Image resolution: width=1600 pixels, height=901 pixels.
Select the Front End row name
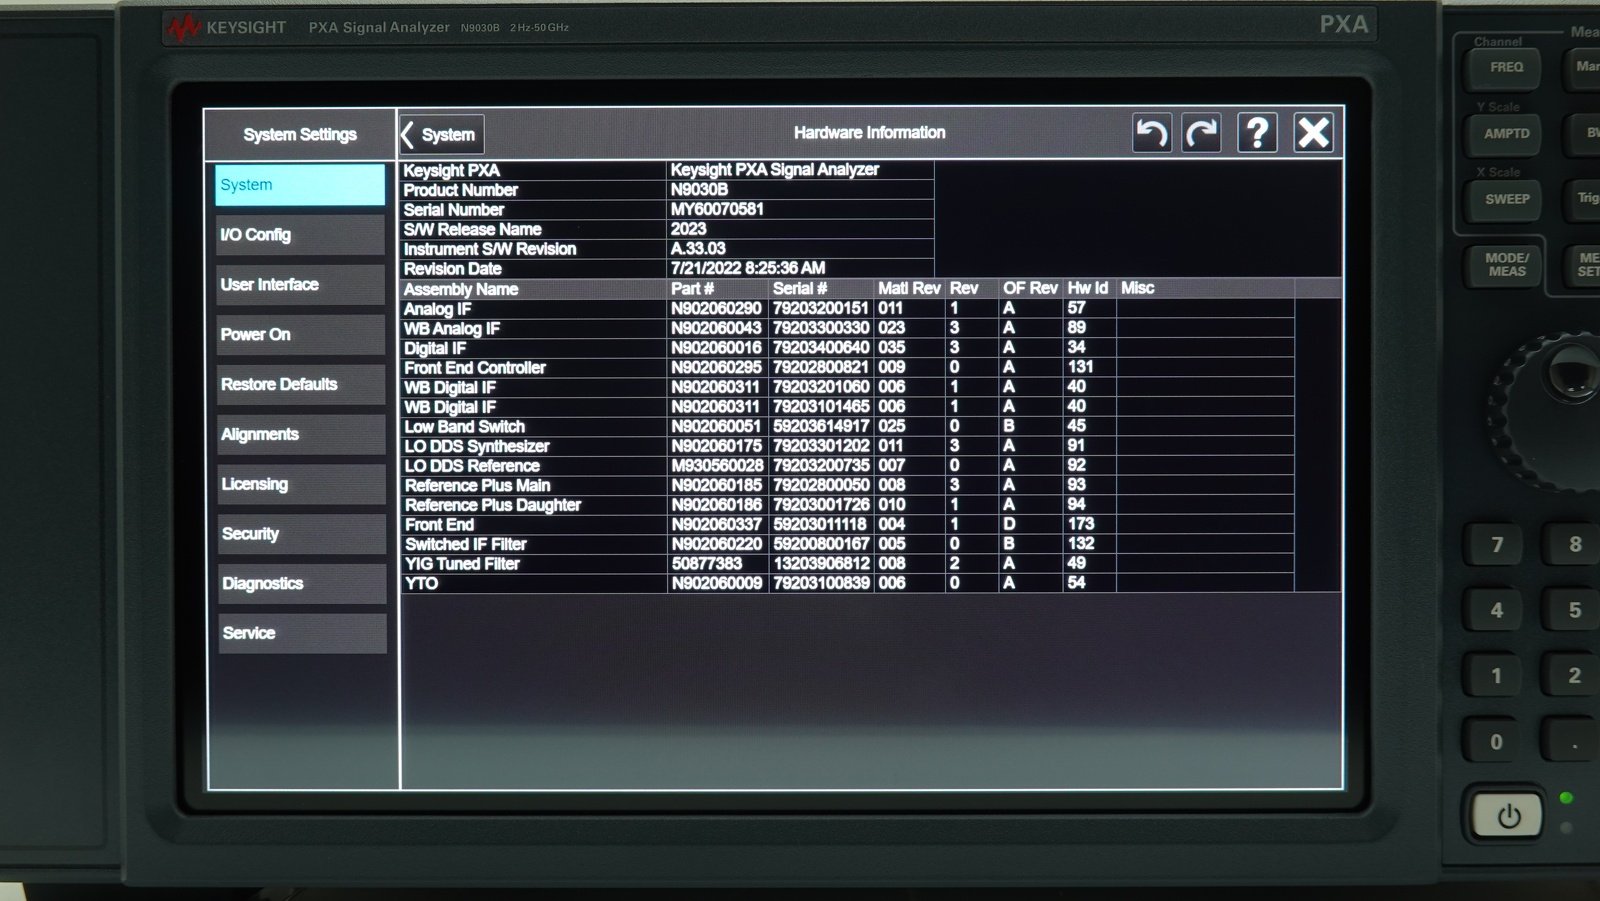tap(439, 525)
